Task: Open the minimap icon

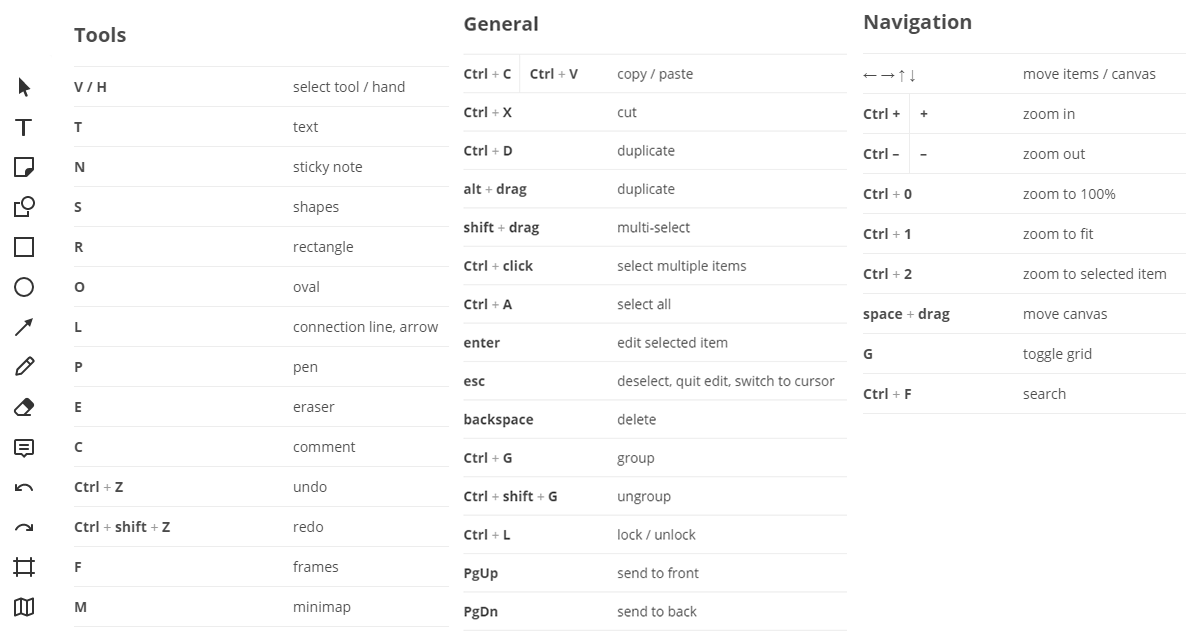Action: point(24,607)
